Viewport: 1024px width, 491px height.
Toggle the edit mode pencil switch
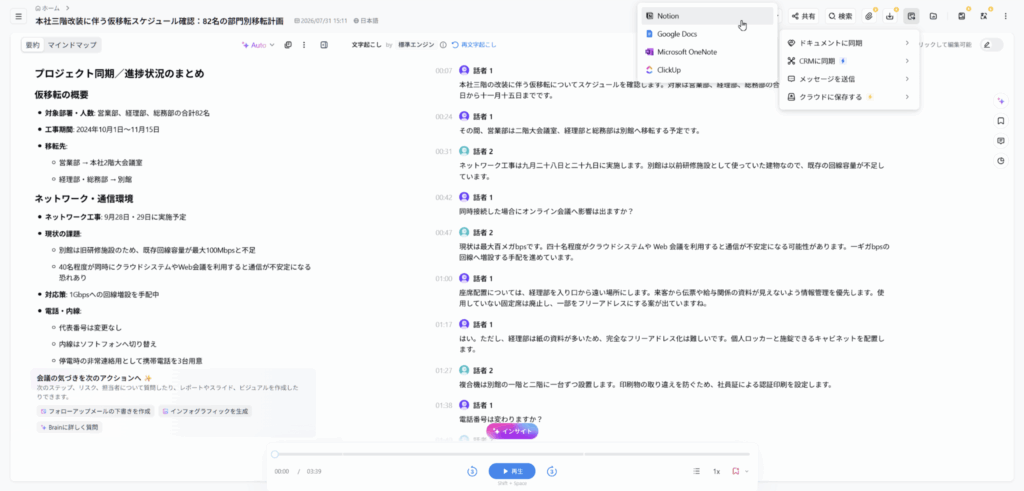tap(991, 45)
